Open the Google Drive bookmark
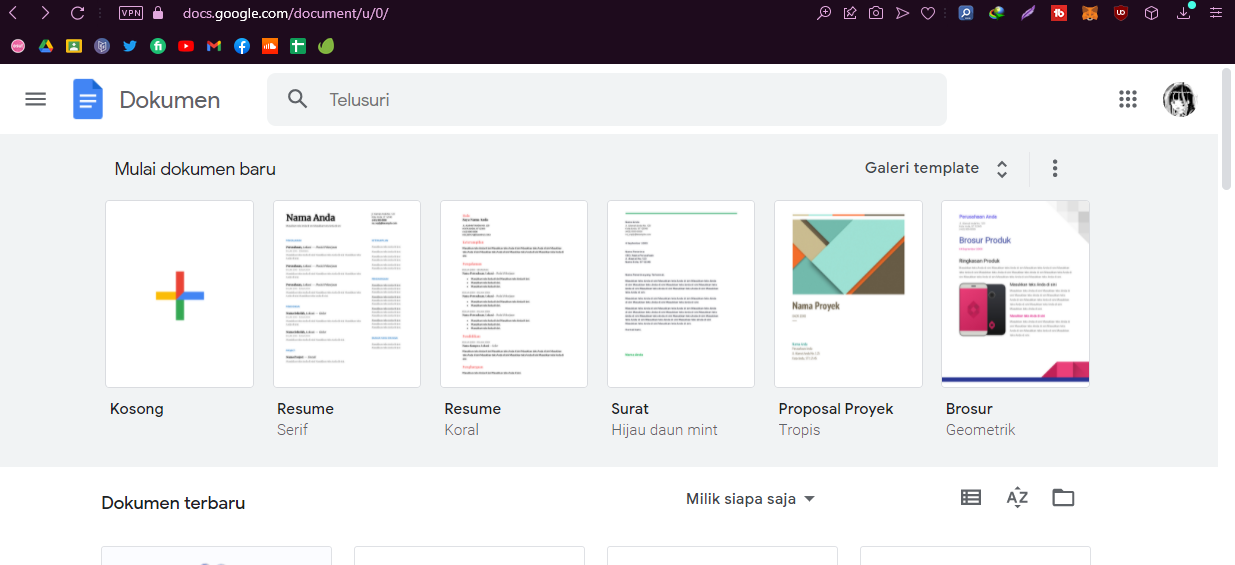The height and width of the screenshot is (565, 1235). coord(46,46)
